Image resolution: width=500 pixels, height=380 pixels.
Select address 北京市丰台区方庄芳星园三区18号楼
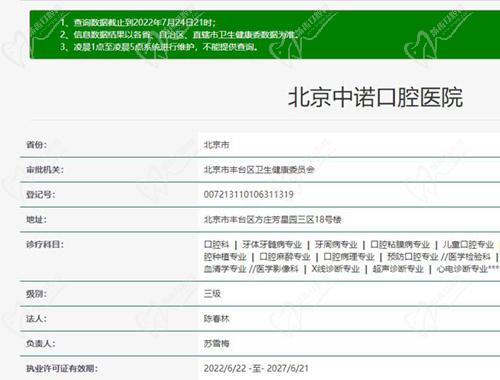272,219
